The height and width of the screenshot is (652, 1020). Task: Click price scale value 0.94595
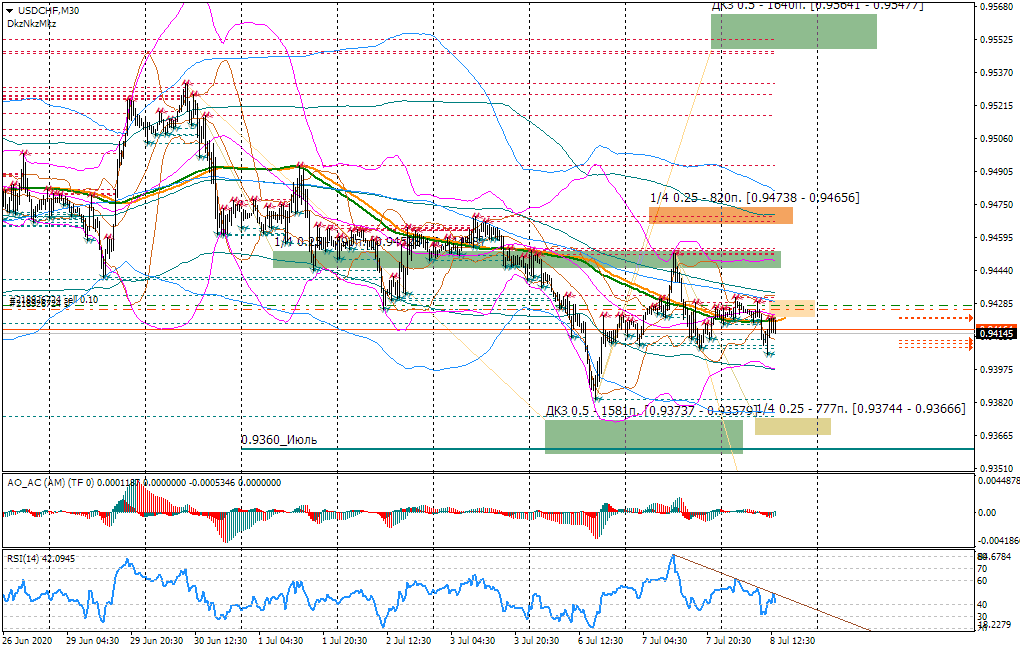997,238
